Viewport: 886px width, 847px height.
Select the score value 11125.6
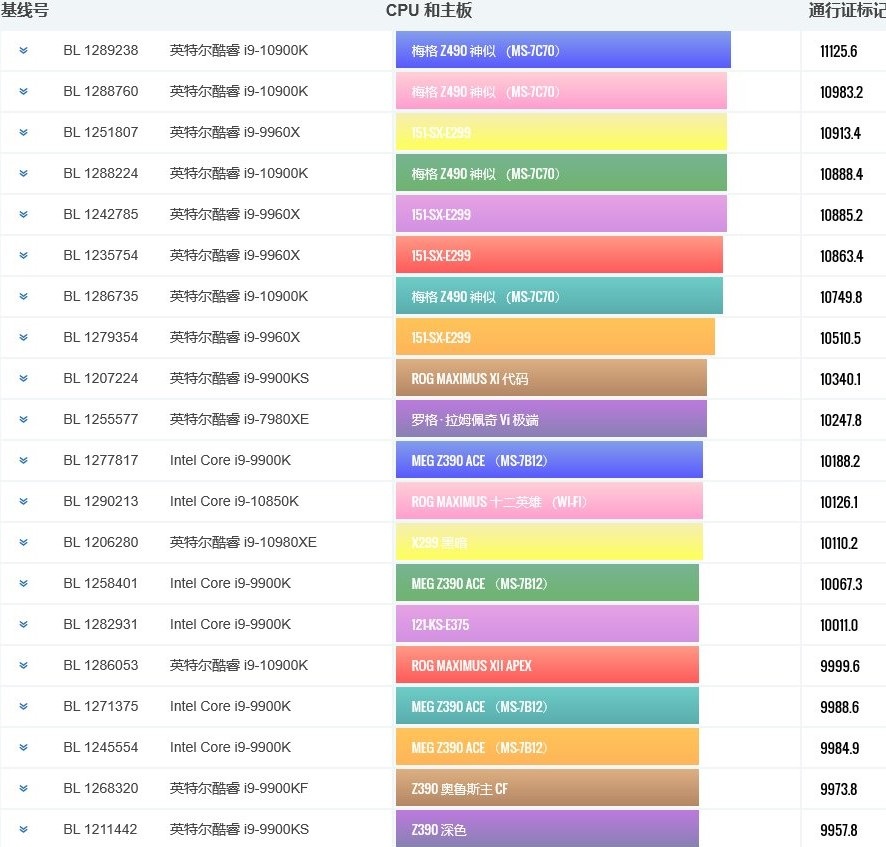[839, 51]
